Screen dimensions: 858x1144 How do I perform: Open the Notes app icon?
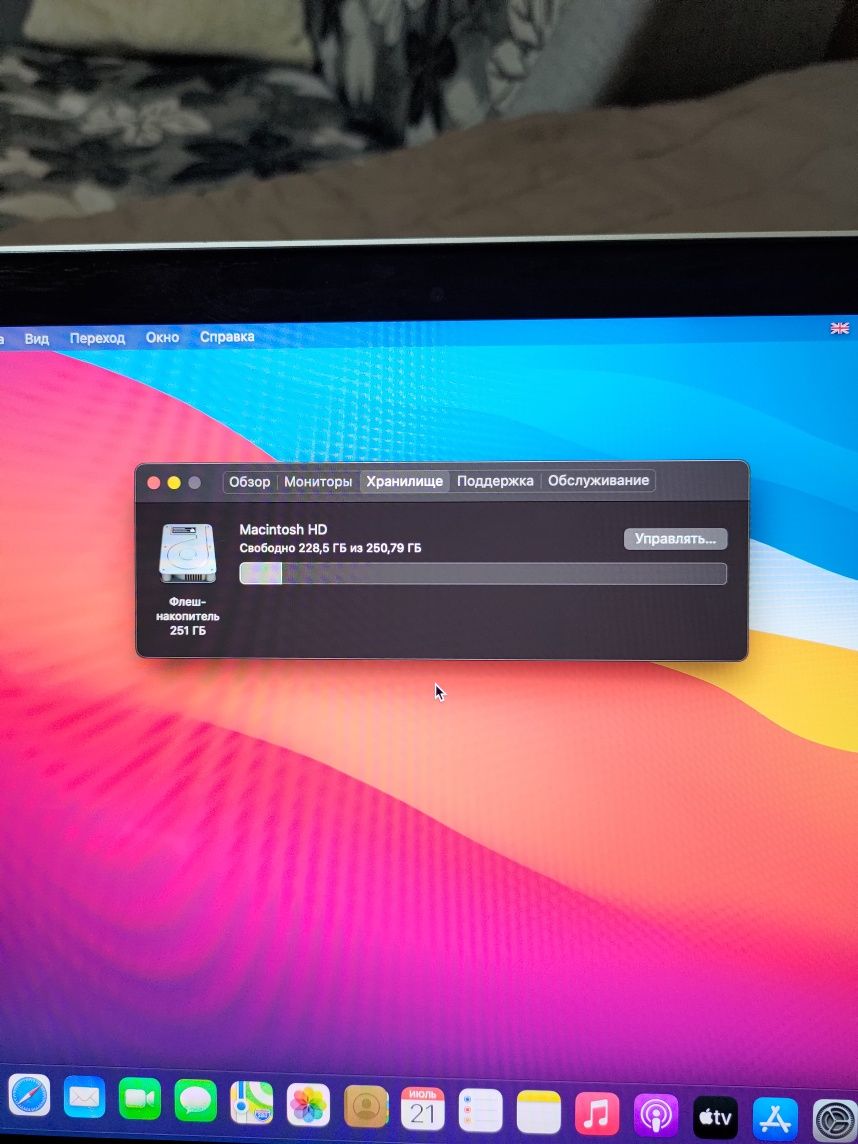[x=538, y=1113]
